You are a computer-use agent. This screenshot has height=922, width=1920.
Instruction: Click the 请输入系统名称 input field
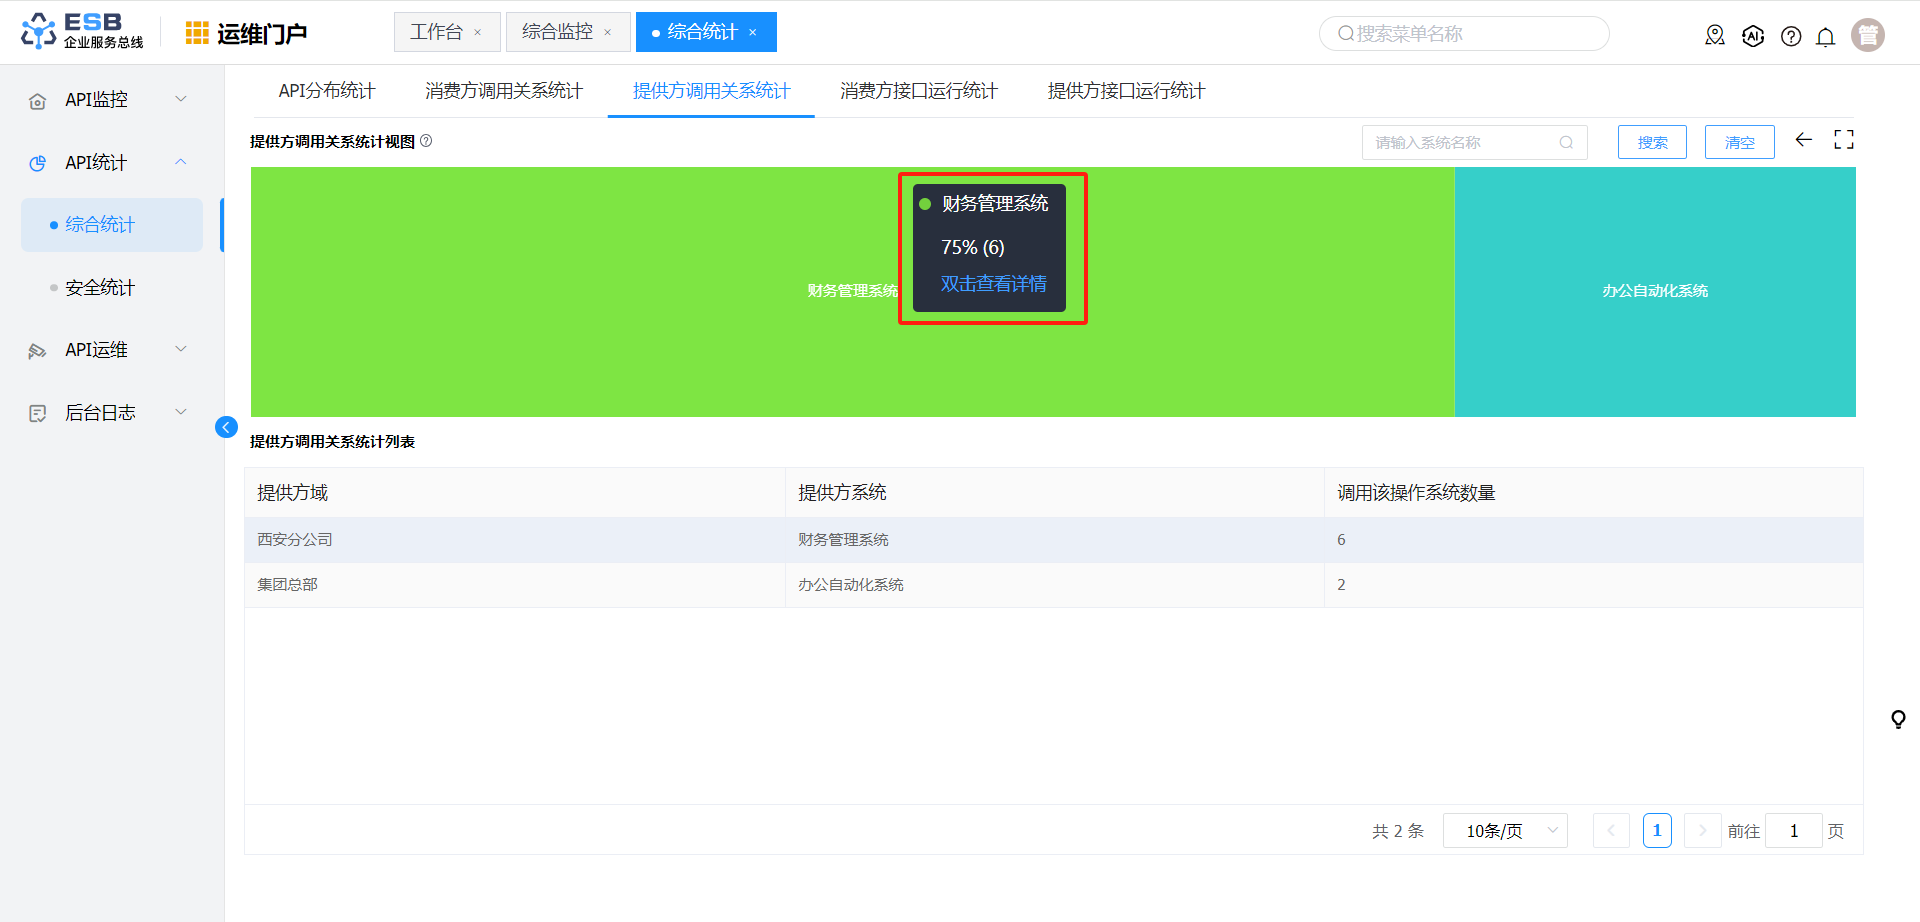1462,142
